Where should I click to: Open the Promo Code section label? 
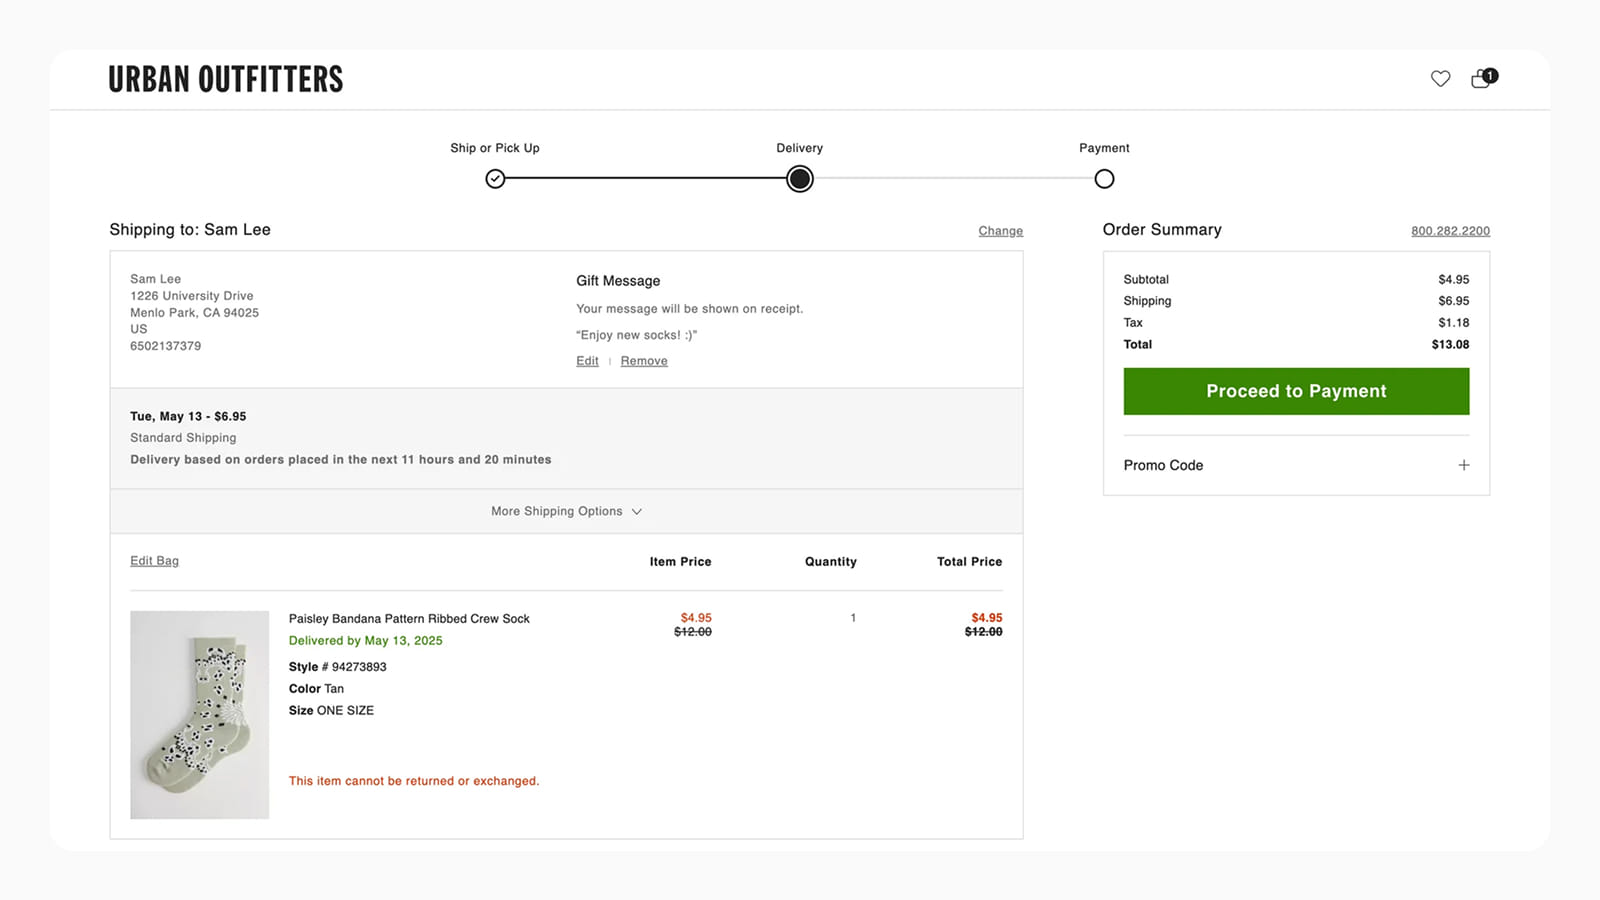click(x=1163, y=465)
